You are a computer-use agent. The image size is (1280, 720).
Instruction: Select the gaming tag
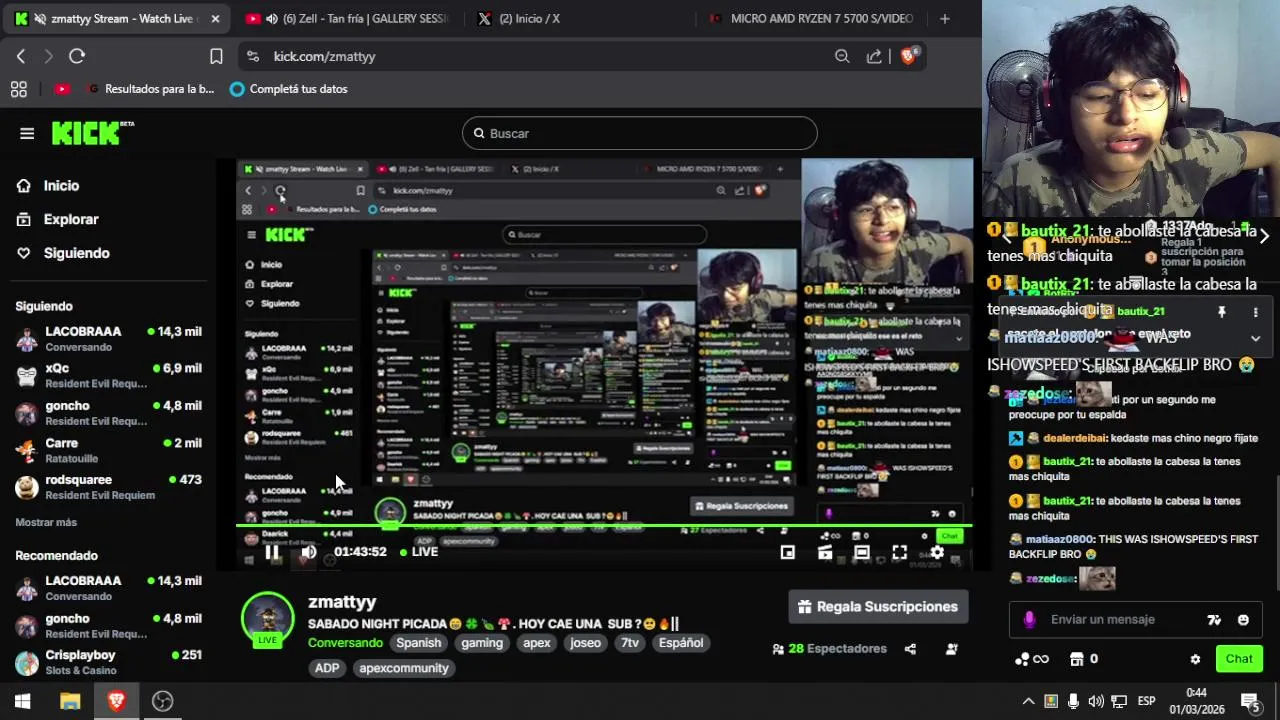tap(482, 643)
